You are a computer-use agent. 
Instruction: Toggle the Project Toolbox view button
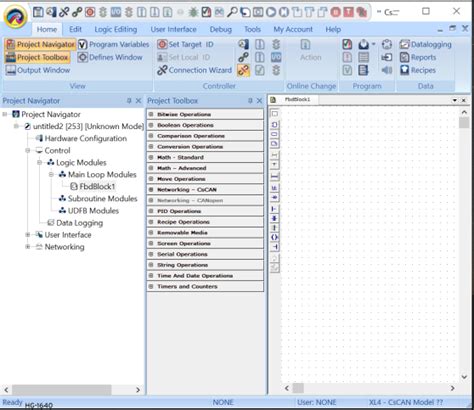coord(37,57)
